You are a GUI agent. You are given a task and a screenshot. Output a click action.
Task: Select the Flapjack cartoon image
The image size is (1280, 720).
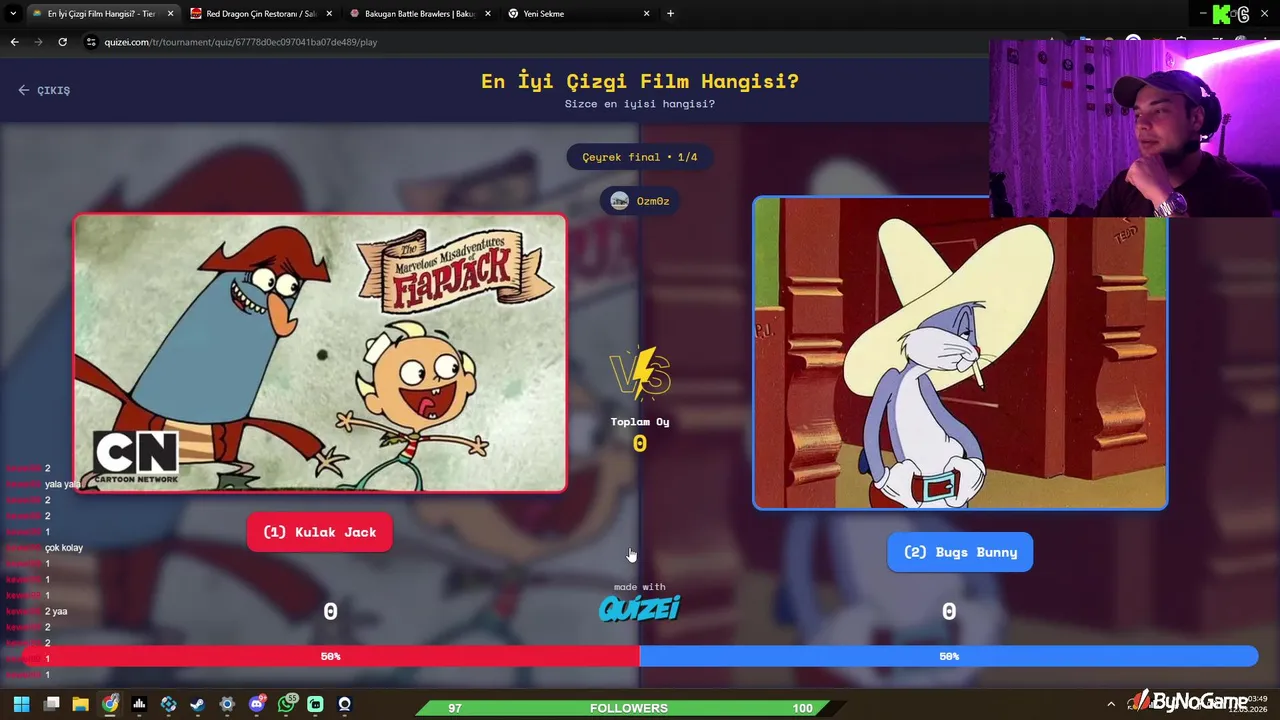pyautogui.click(x=320, y=353)
